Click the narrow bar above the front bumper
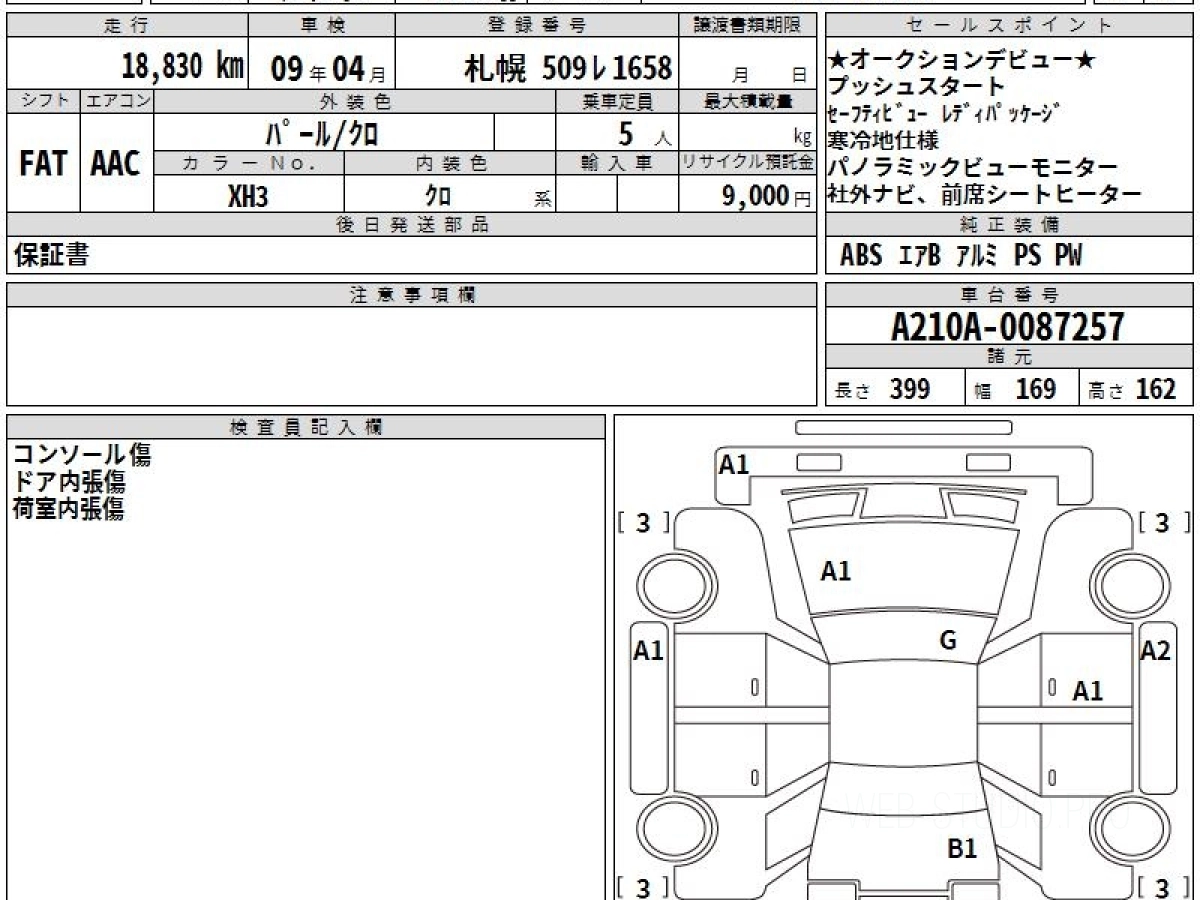The width and height of the screenshot is (1200, 900). pyautogui.click(x=903, y=428)
